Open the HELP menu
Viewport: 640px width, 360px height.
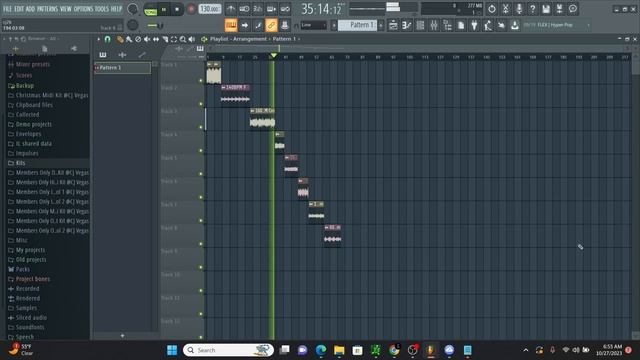[x=116, y=9]
